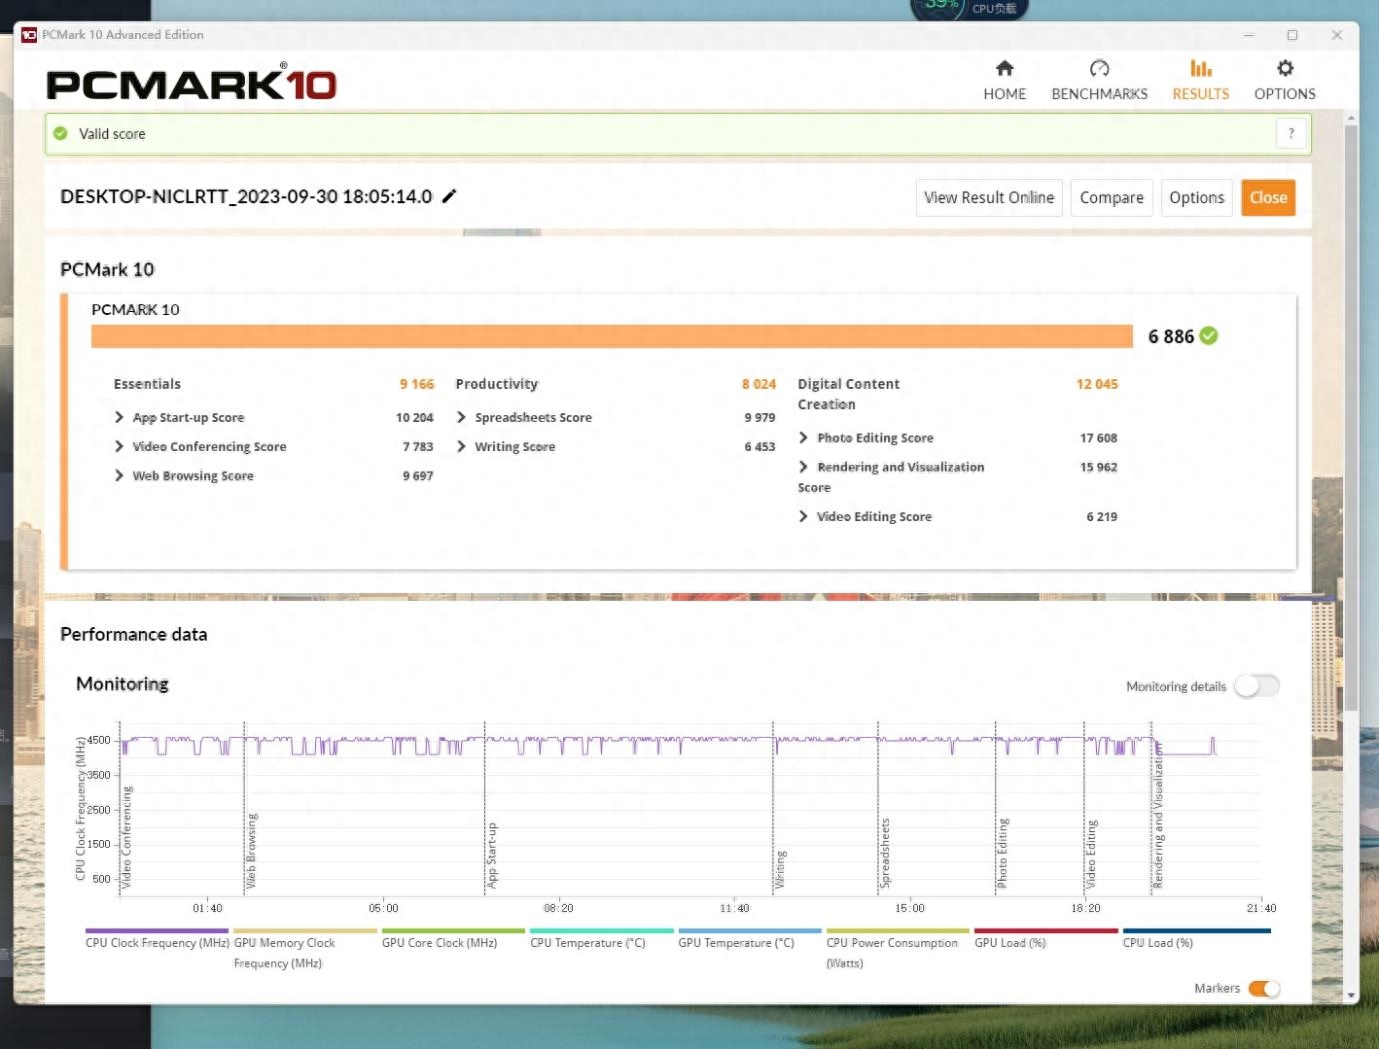Click the Spreadsheets timeline marker

coord(884,853)
